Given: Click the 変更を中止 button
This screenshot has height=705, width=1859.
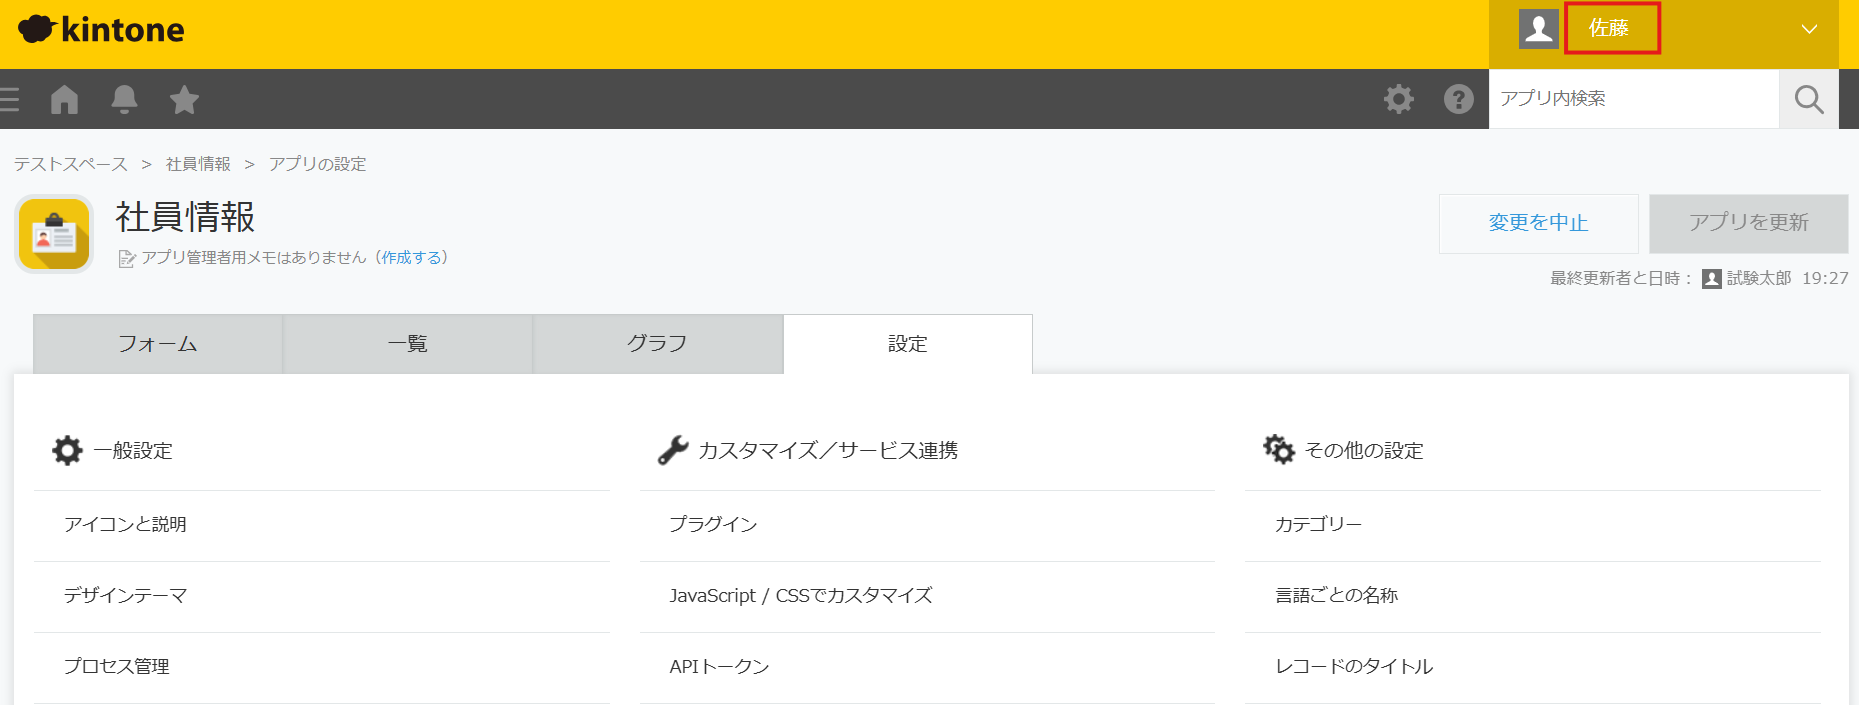Looking at the screenshot, I should point(1538,223).
